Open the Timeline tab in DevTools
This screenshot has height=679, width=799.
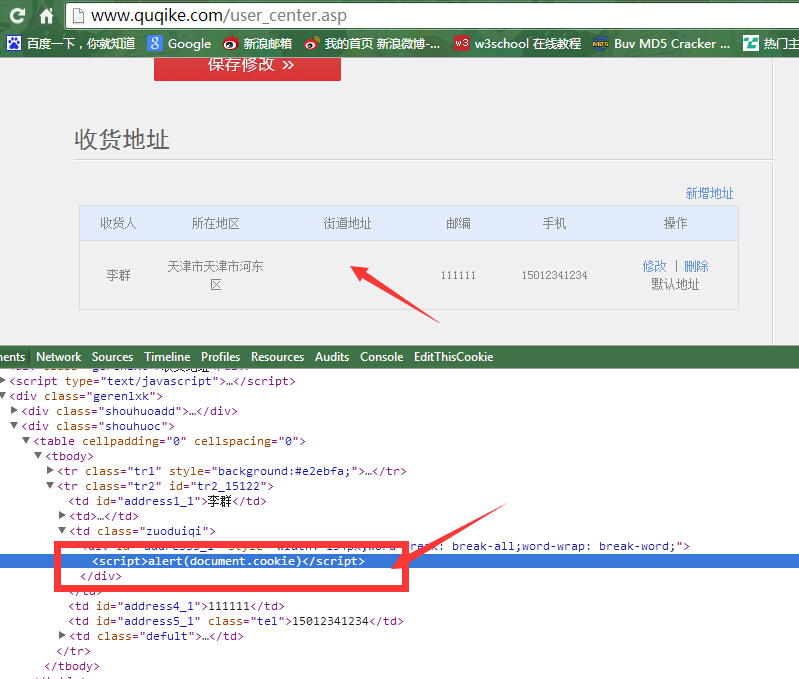coord(167,357)
